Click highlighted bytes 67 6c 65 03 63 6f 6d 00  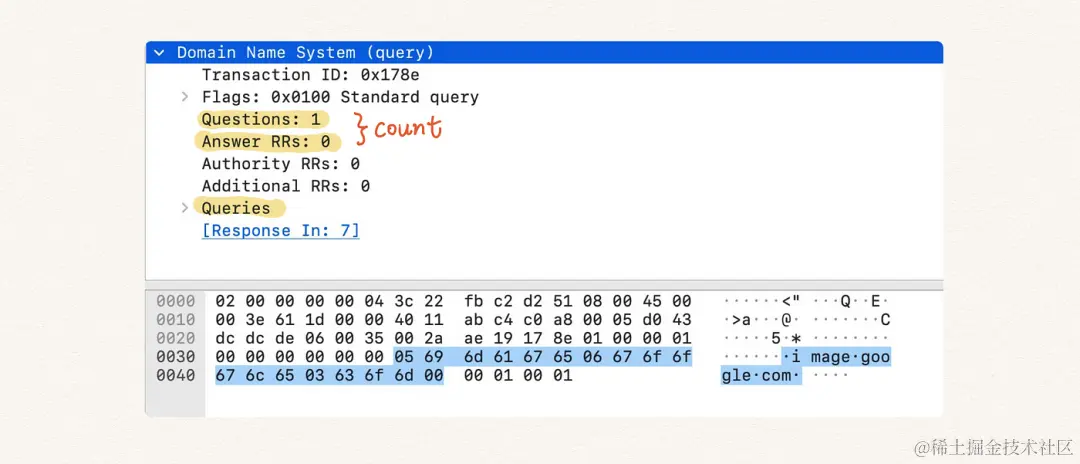point(329,376)
